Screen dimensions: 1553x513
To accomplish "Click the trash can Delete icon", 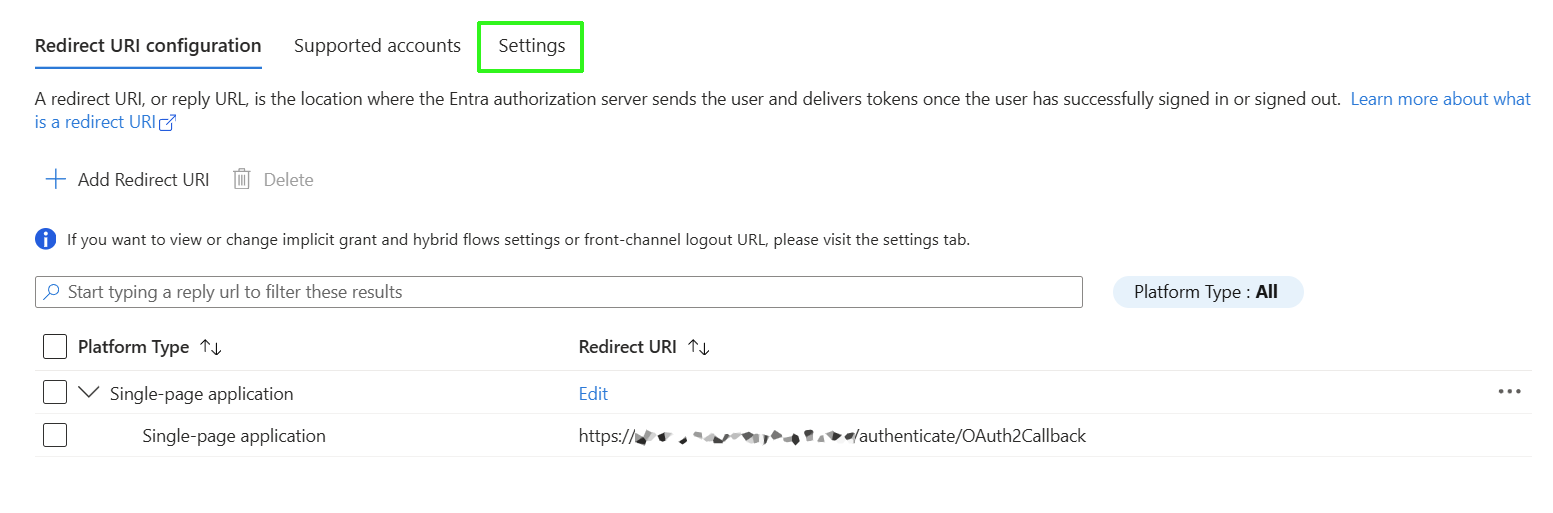I will tap(241, 180).
